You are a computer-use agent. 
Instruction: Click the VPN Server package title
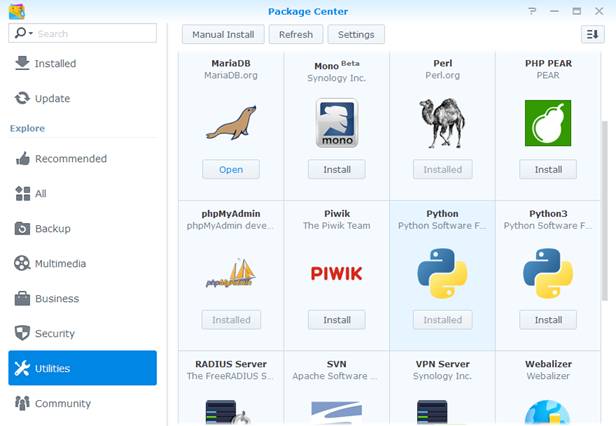point(442,364)
